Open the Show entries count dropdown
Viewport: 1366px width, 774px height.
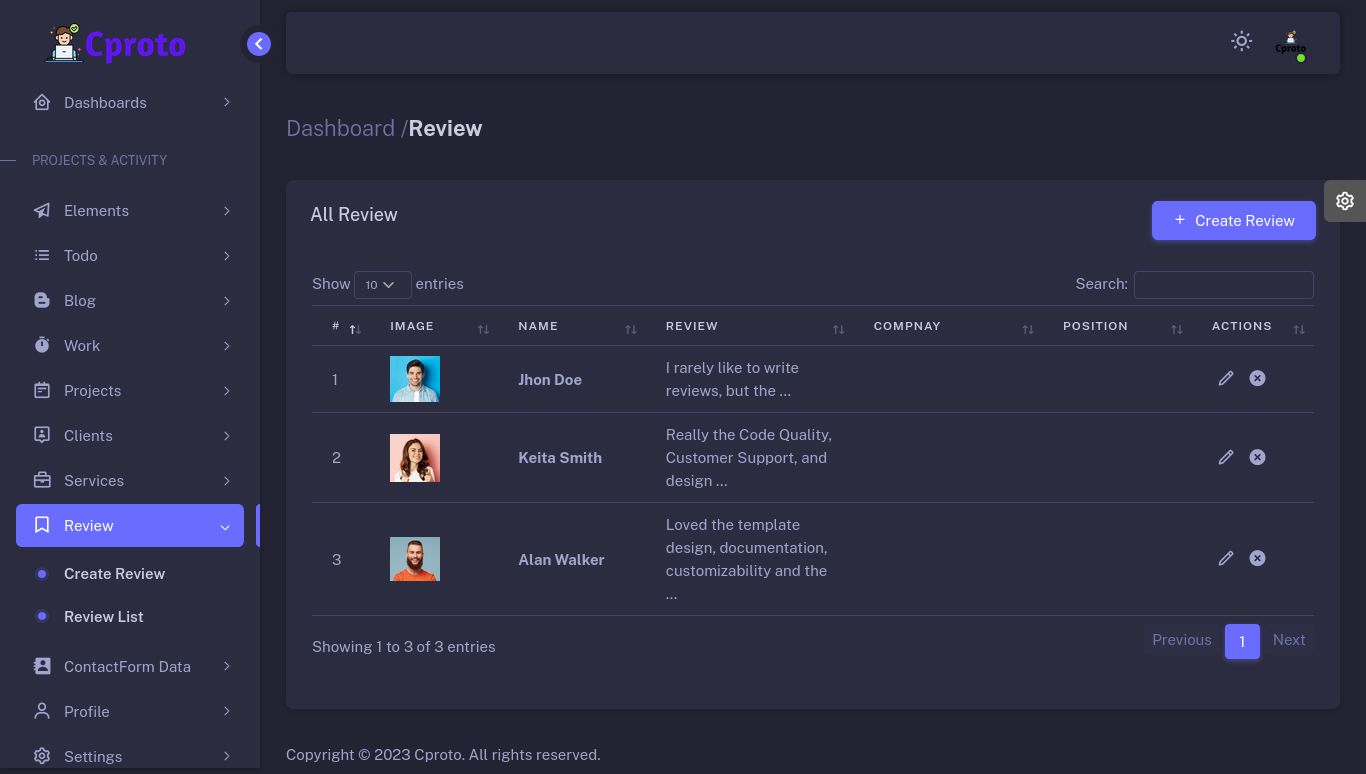coord(382,285)
